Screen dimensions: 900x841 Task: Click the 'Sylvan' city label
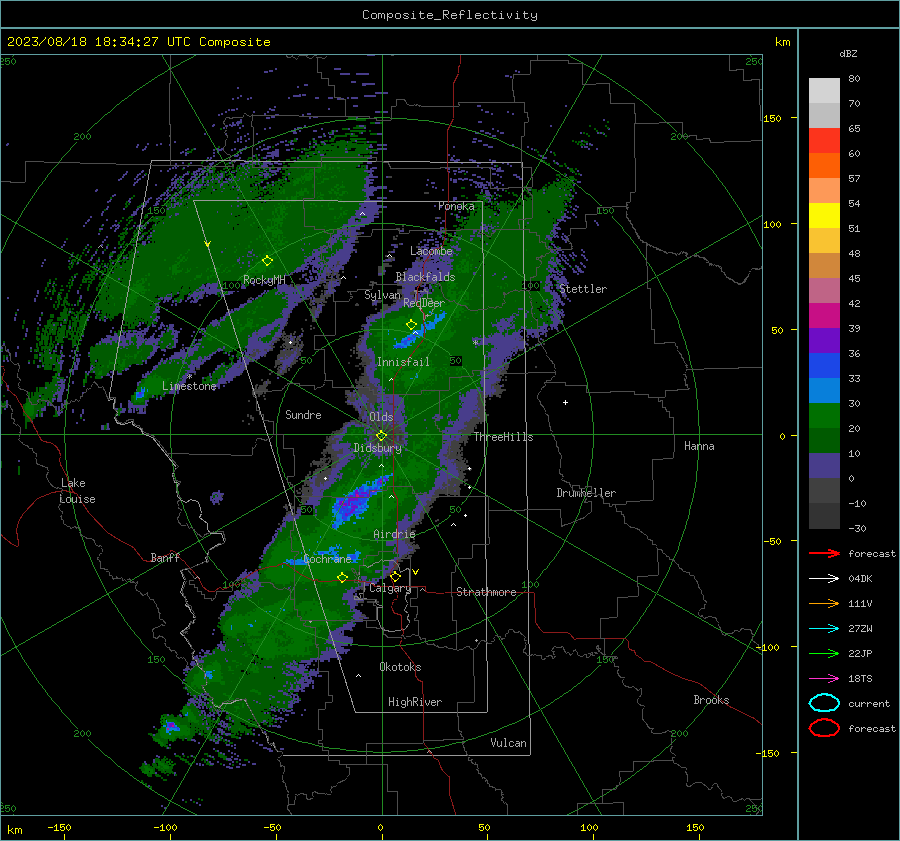382,294
